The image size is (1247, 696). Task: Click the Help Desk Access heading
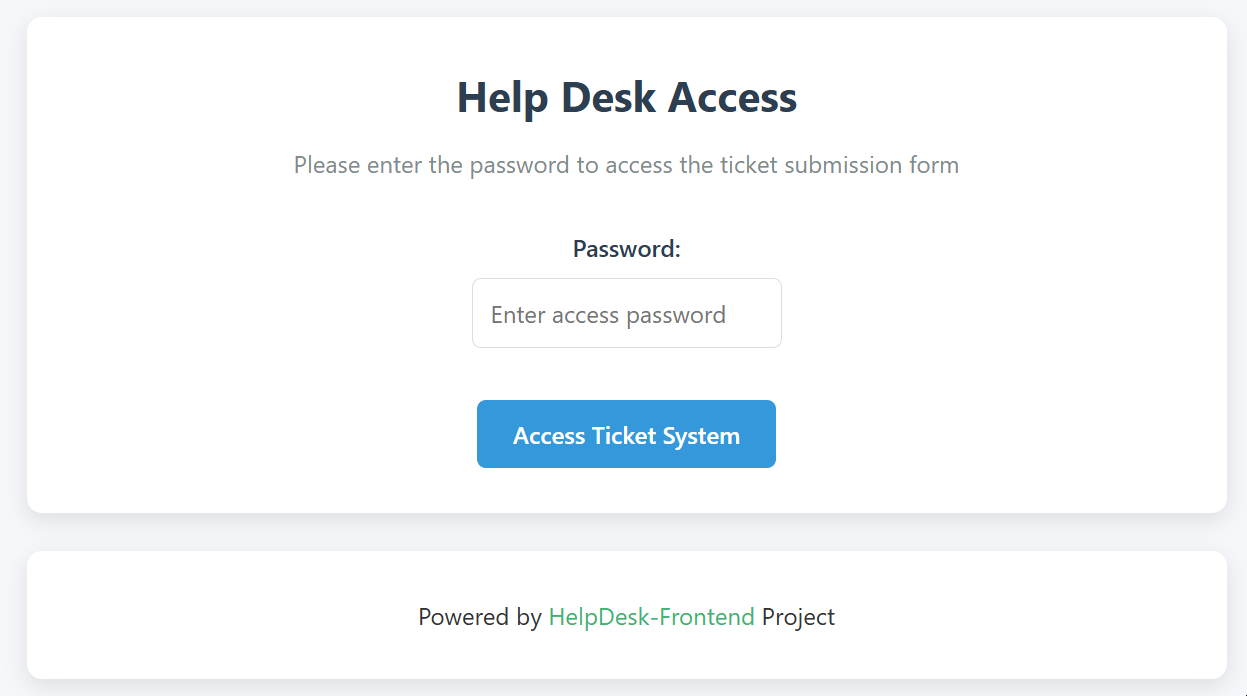626,97
